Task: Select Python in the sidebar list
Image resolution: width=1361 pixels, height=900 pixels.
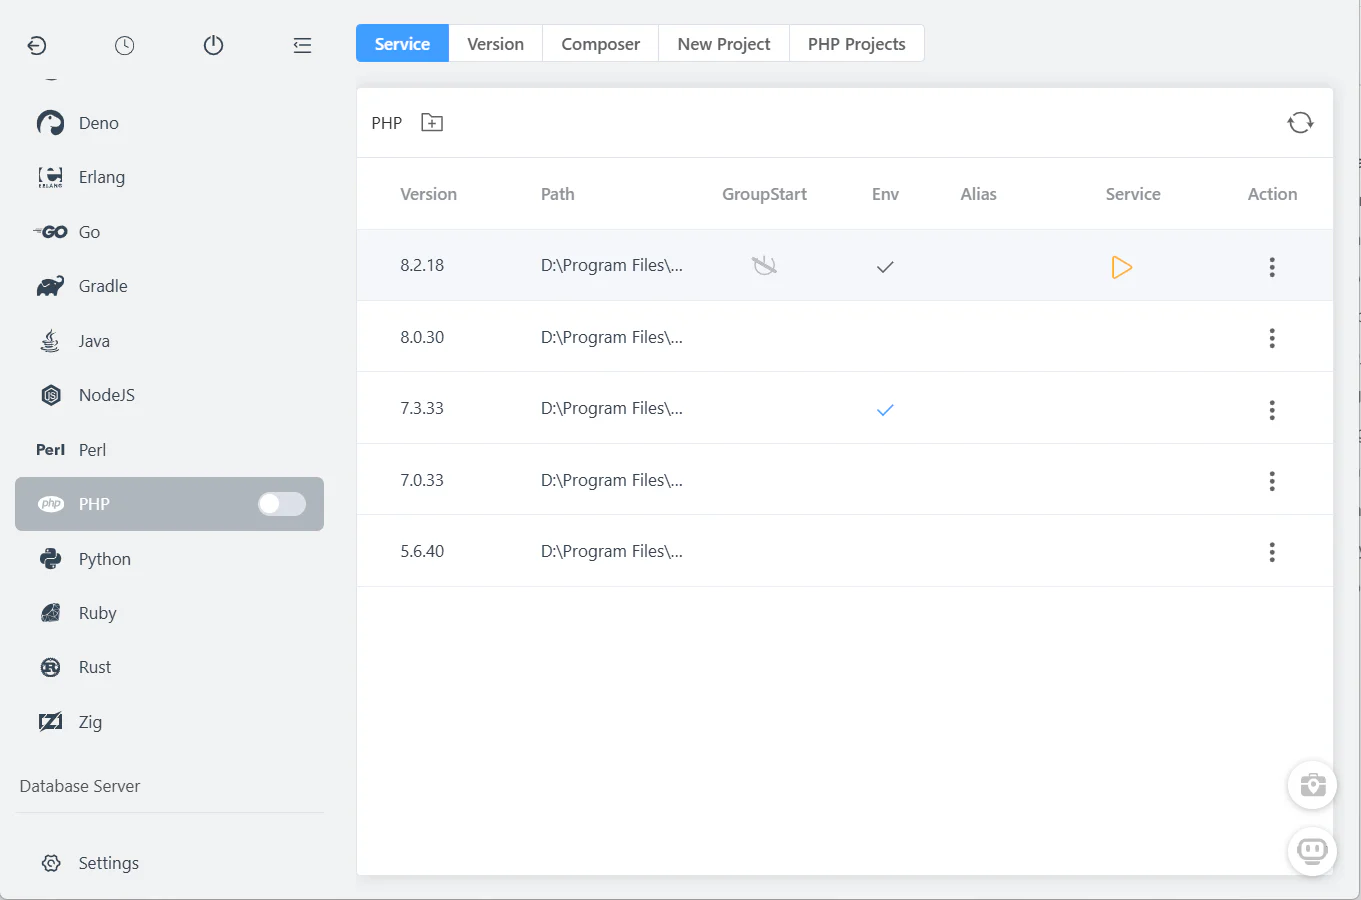Action: point(104,559)
